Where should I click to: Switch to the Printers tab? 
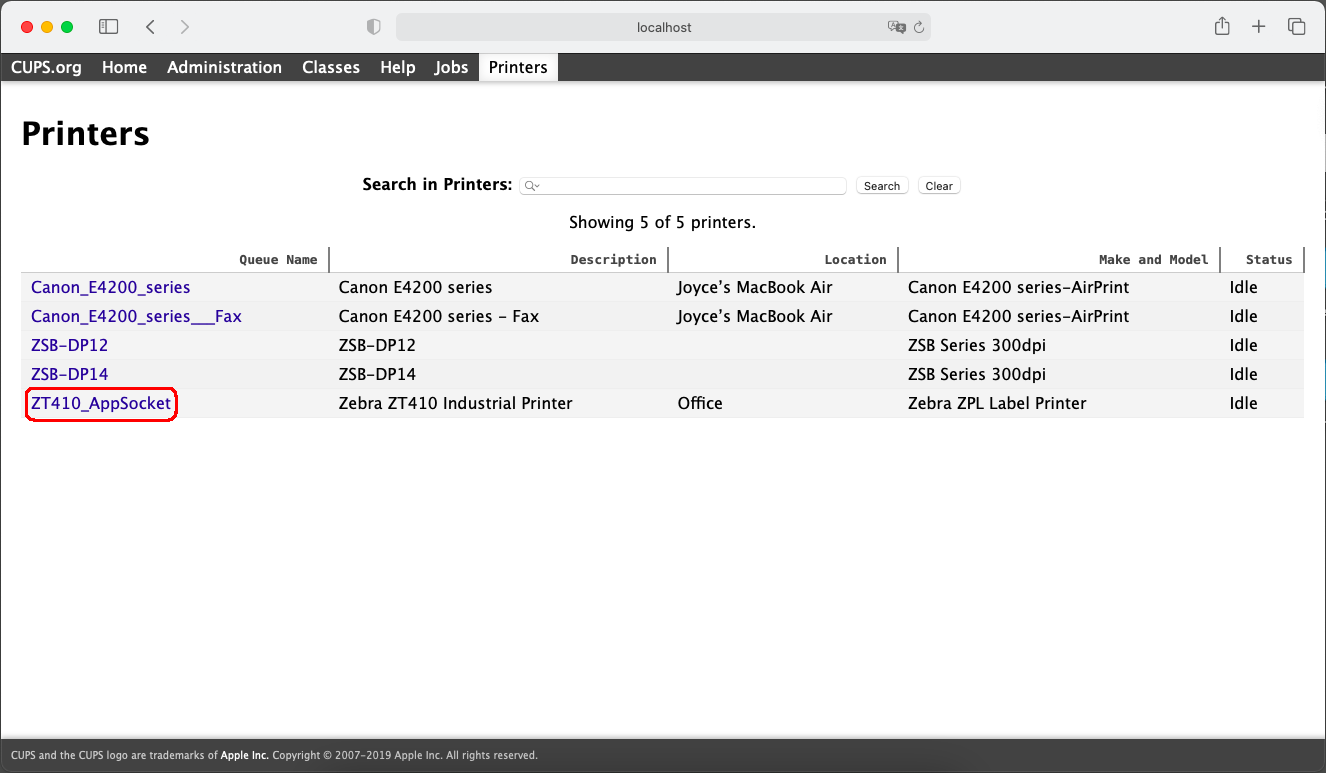click(518, 67)
